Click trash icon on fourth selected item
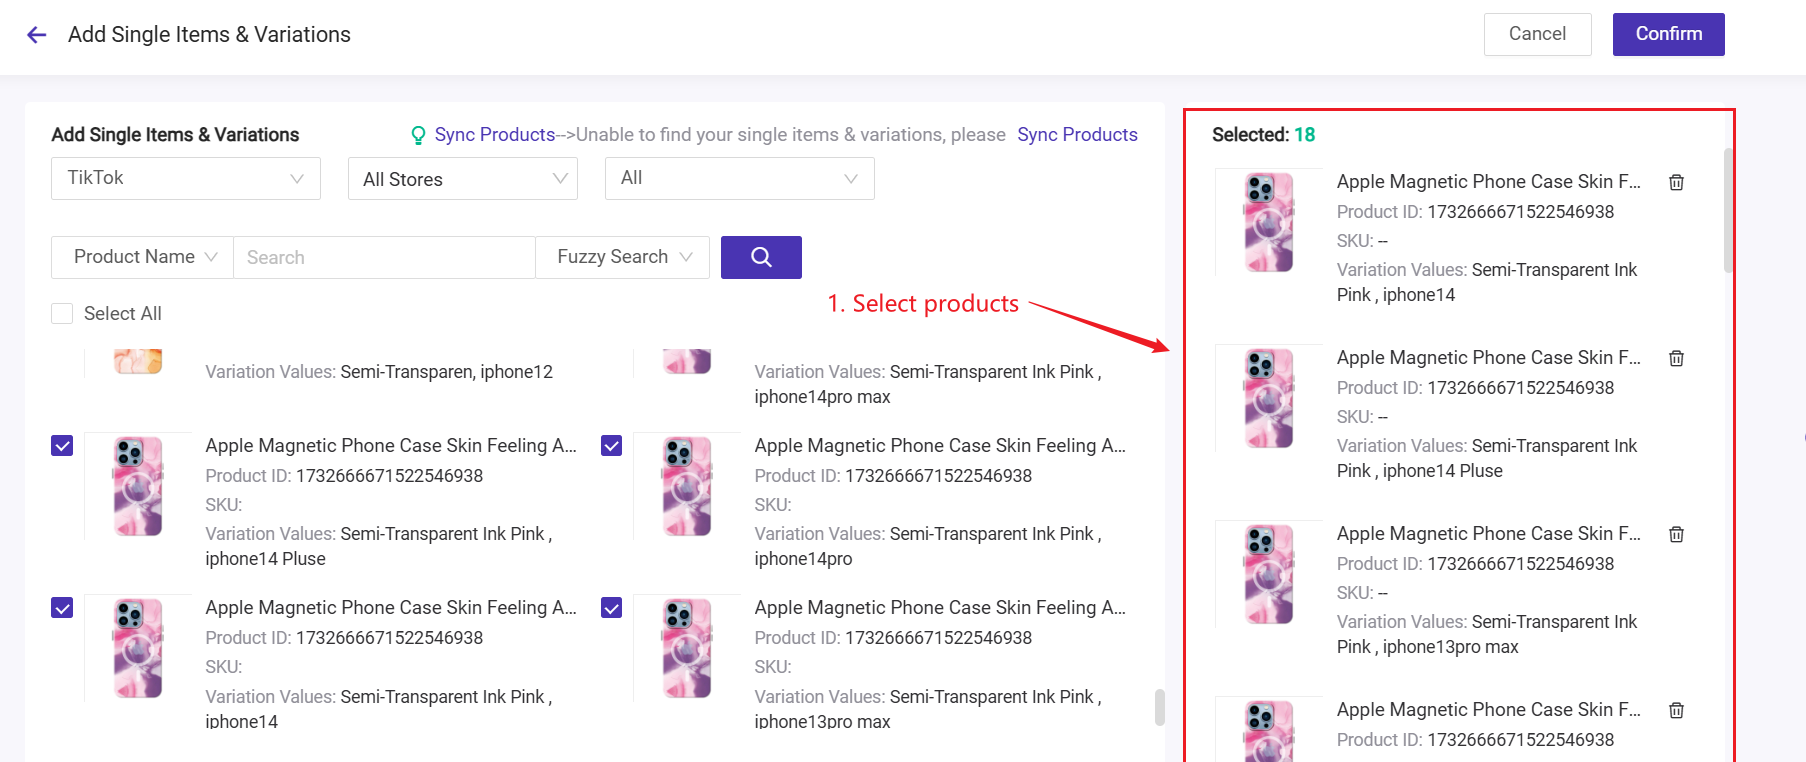Screen dimensions: 1806x762 pyautogui.click(x=1676, y=710)
